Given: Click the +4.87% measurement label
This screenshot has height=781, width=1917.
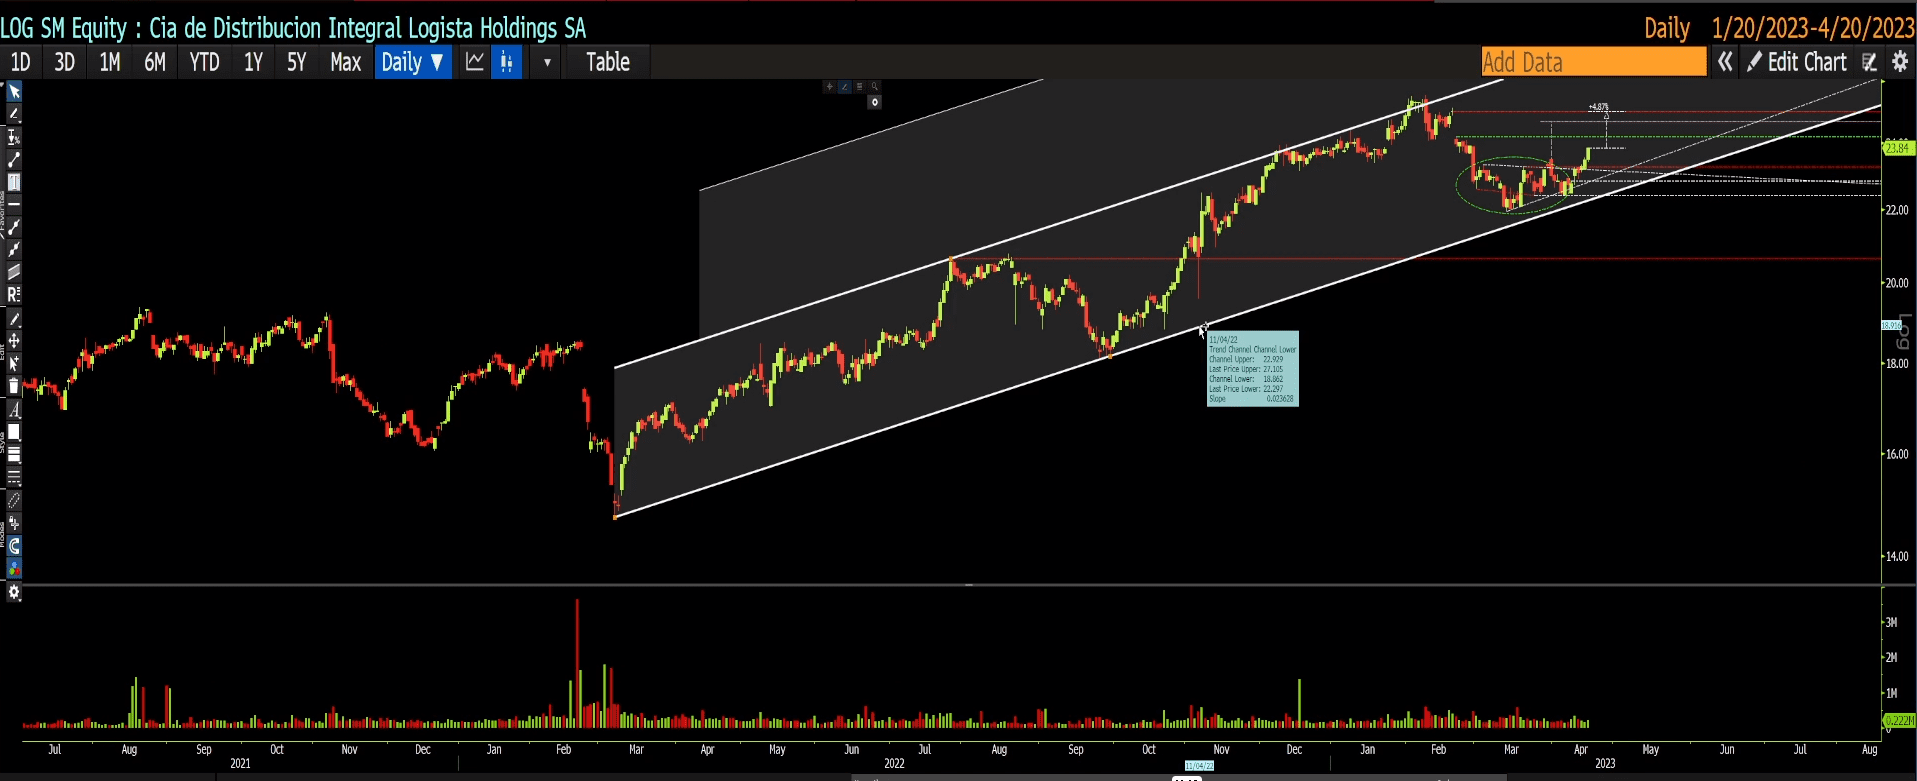Looking at the screenshot, I should pyautogui.click(x=1599, y=107).
